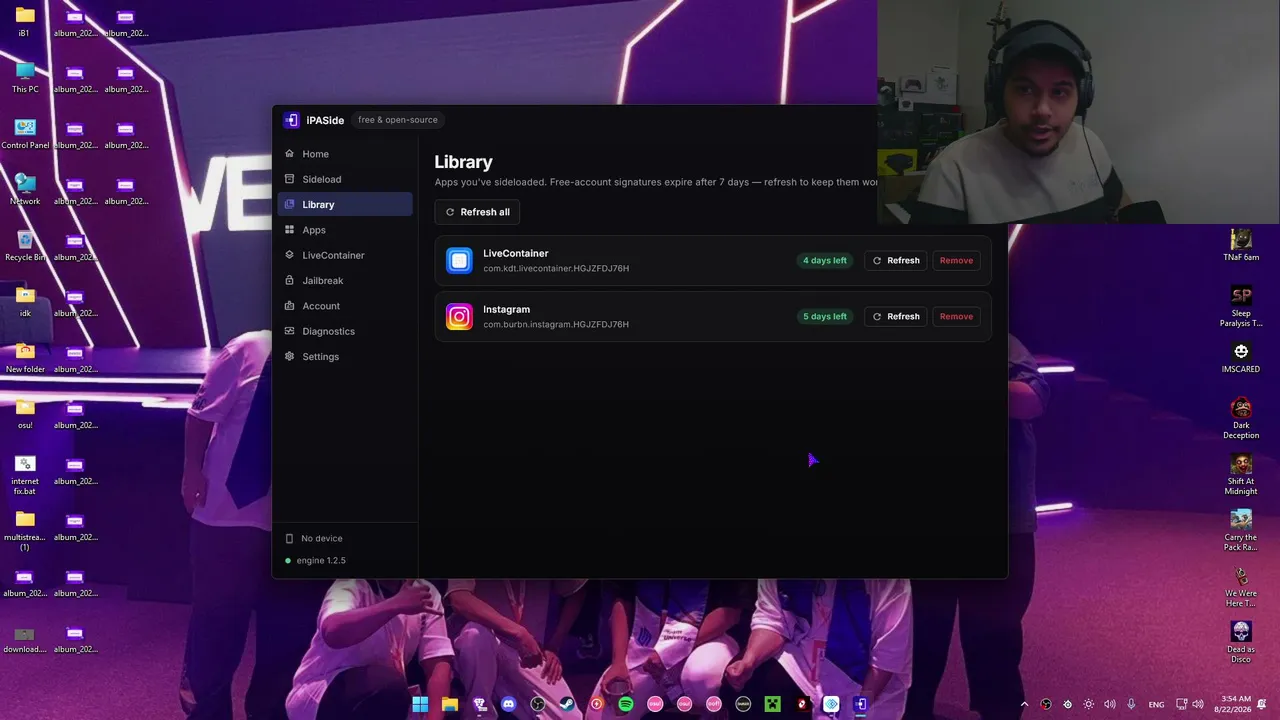This screenshot has height=720, width=1280.
Task: Open Settings in the iPASide sidebar
Action: [x=344, y=356]
